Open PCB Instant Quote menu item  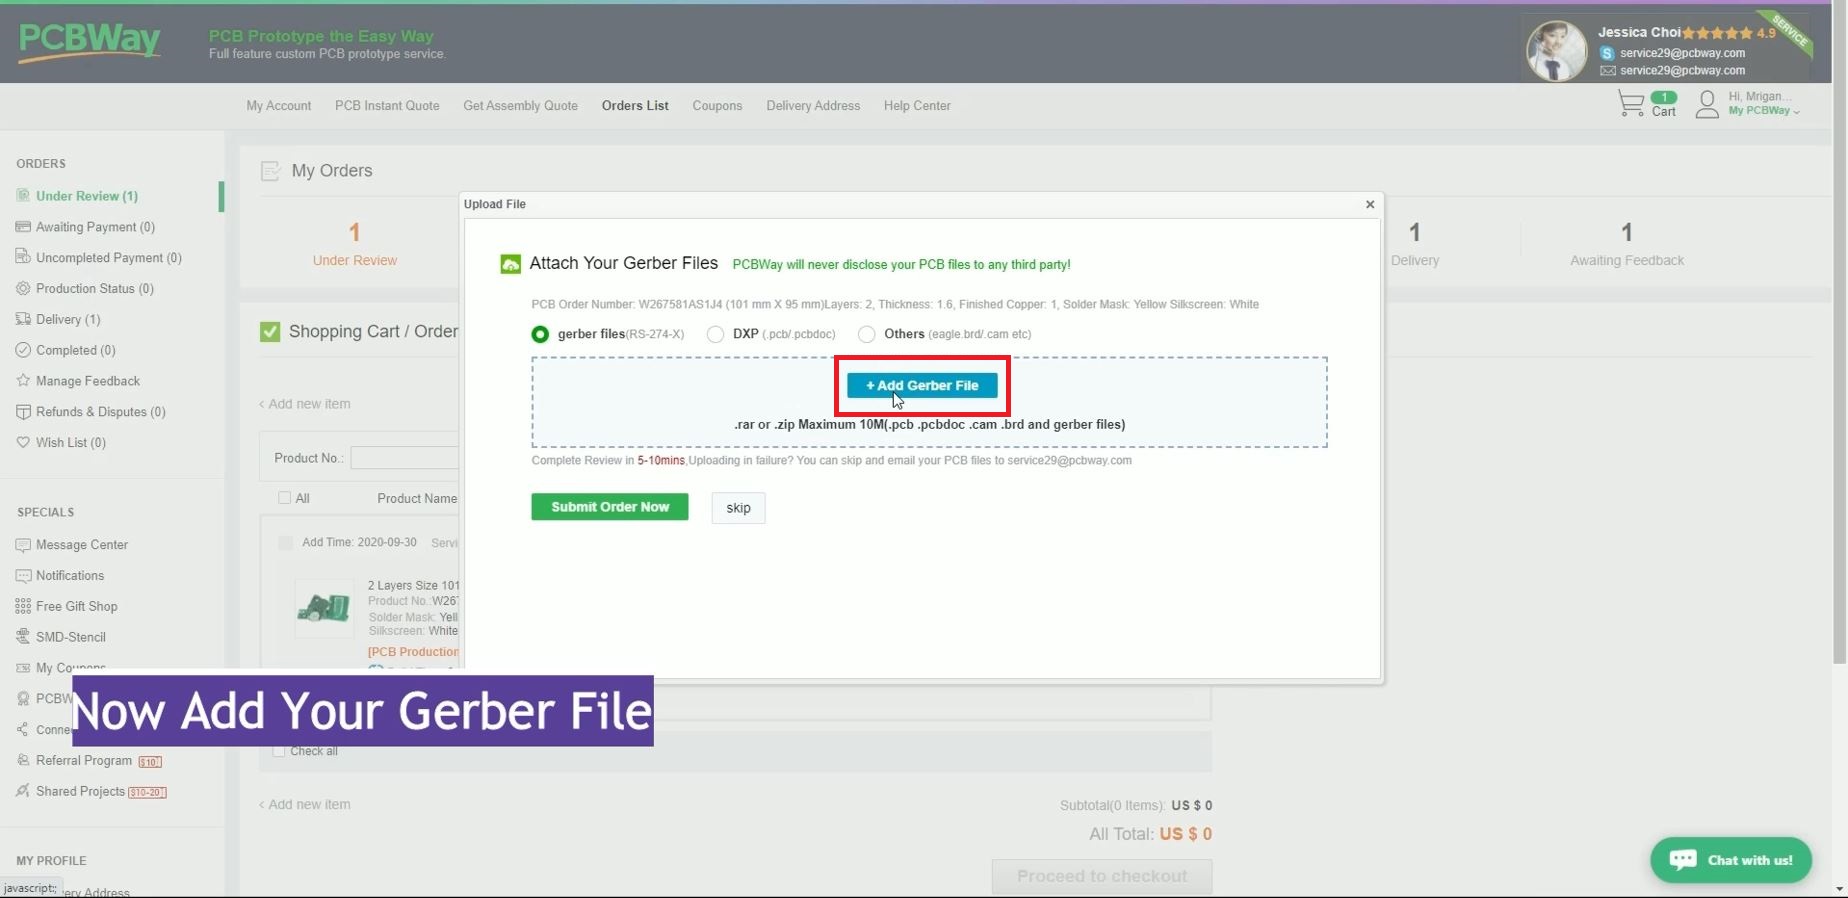(387, 105)
